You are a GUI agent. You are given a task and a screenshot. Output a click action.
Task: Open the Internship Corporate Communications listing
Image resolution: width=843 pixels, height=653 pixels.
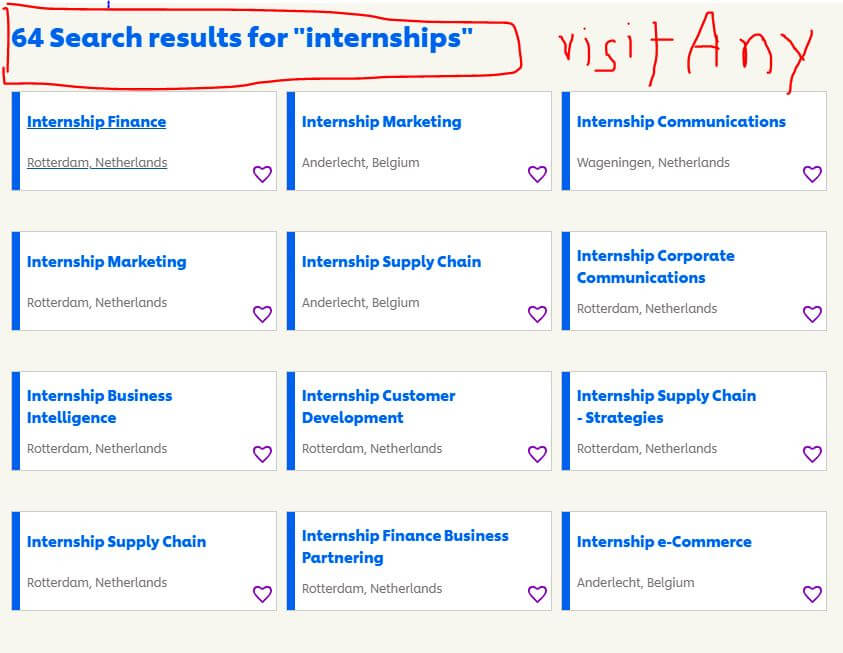click(x=656, y=266)
